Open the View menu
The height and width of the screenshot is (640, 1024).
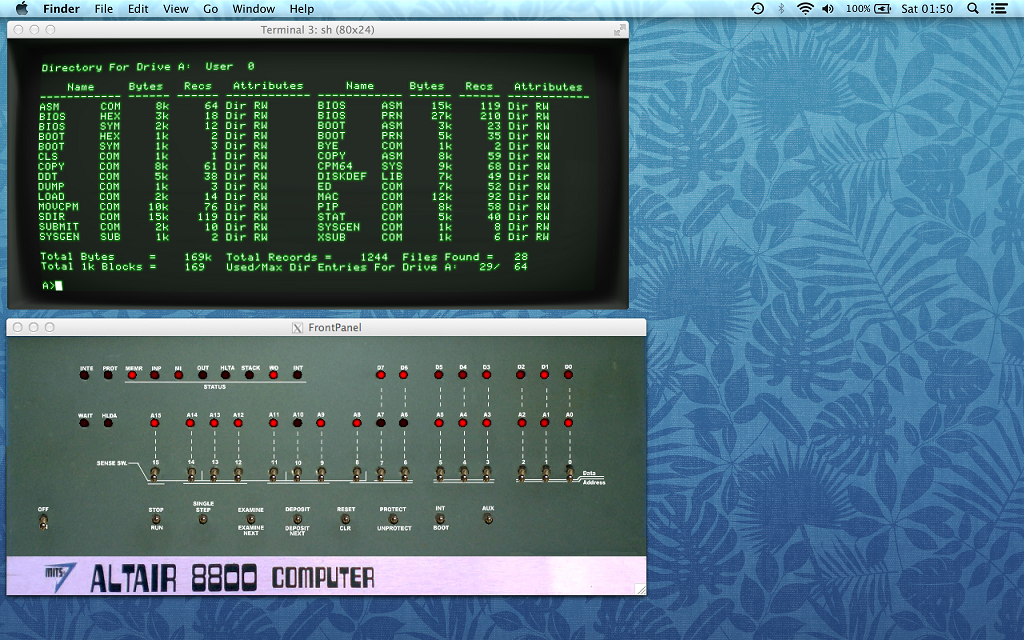[x=176, y=8]
